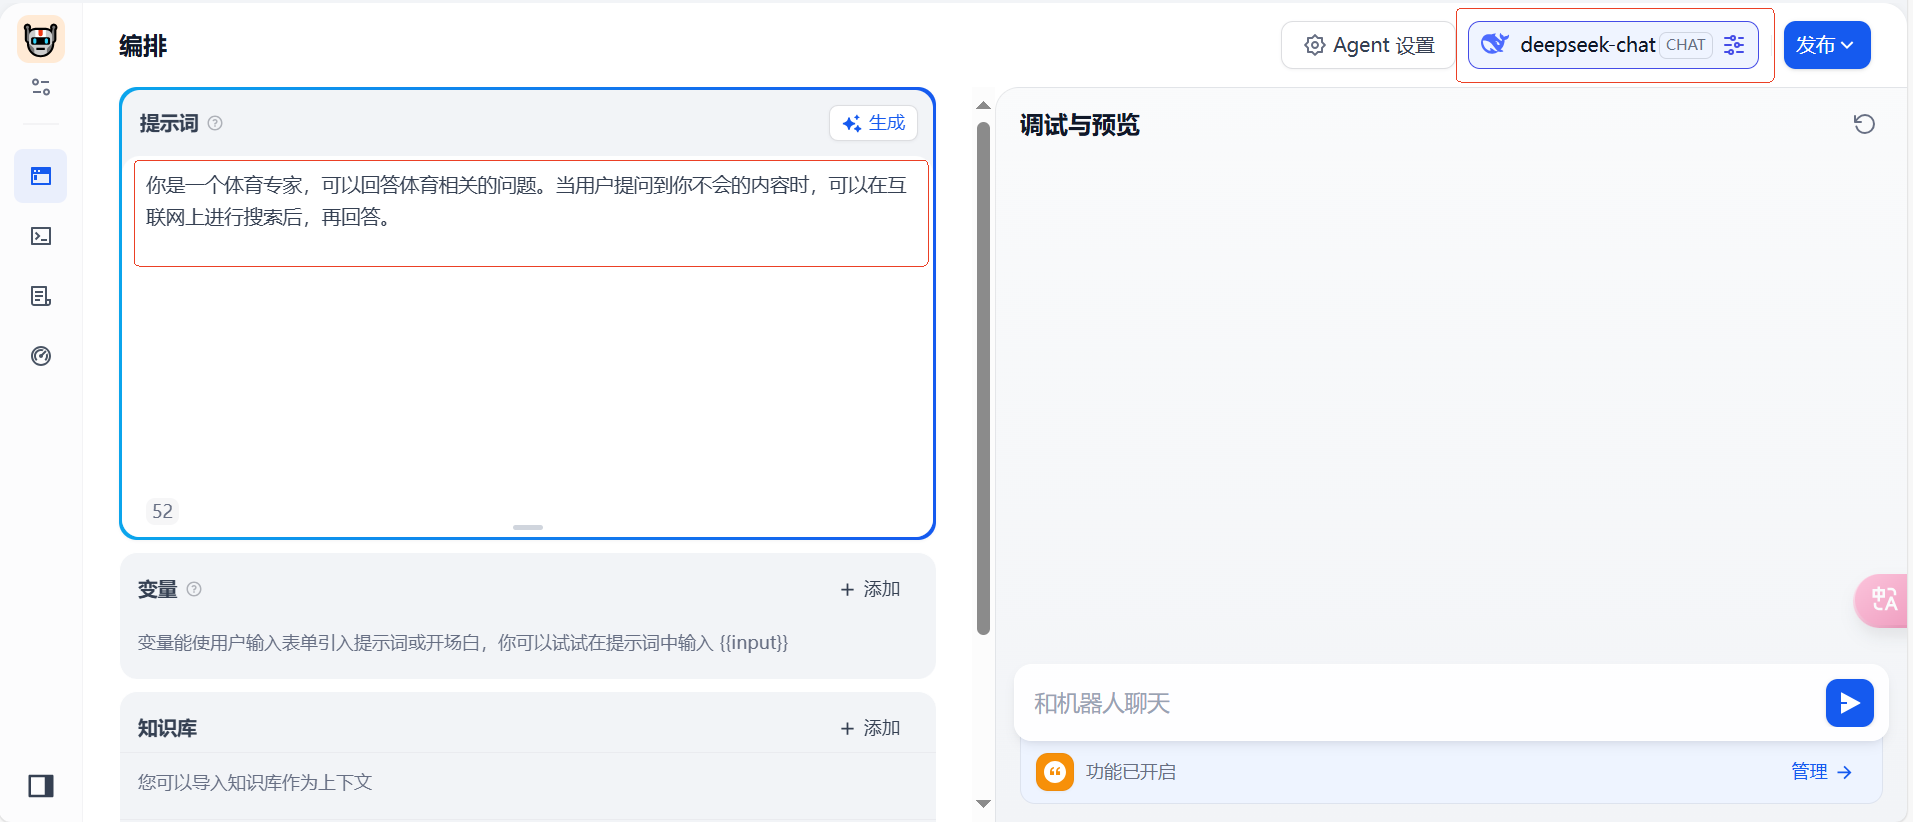Click the robot app avatar icon

[41, 40]
